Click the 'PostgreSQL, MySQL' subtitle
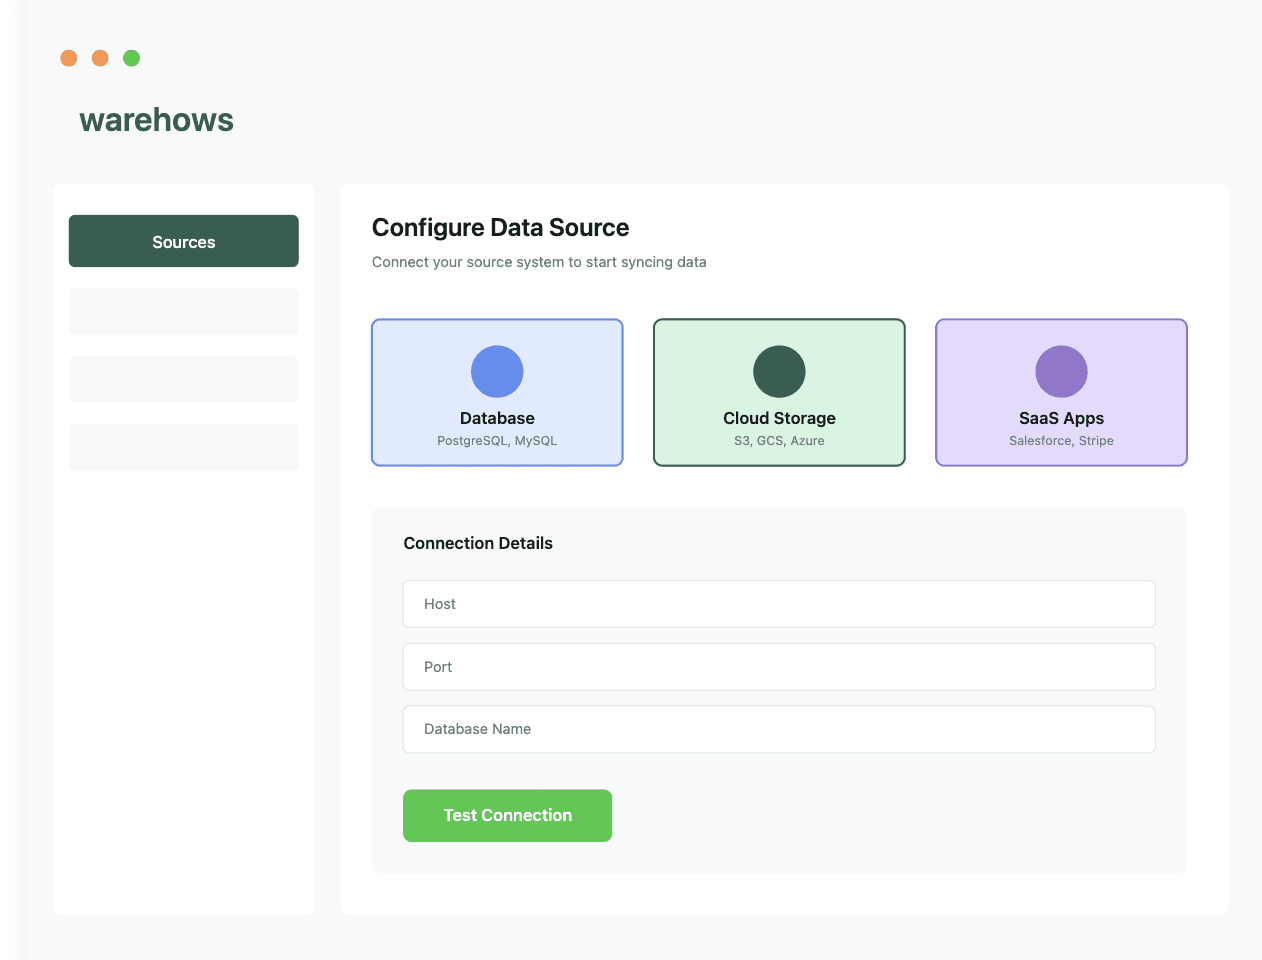 coord(497,441)
